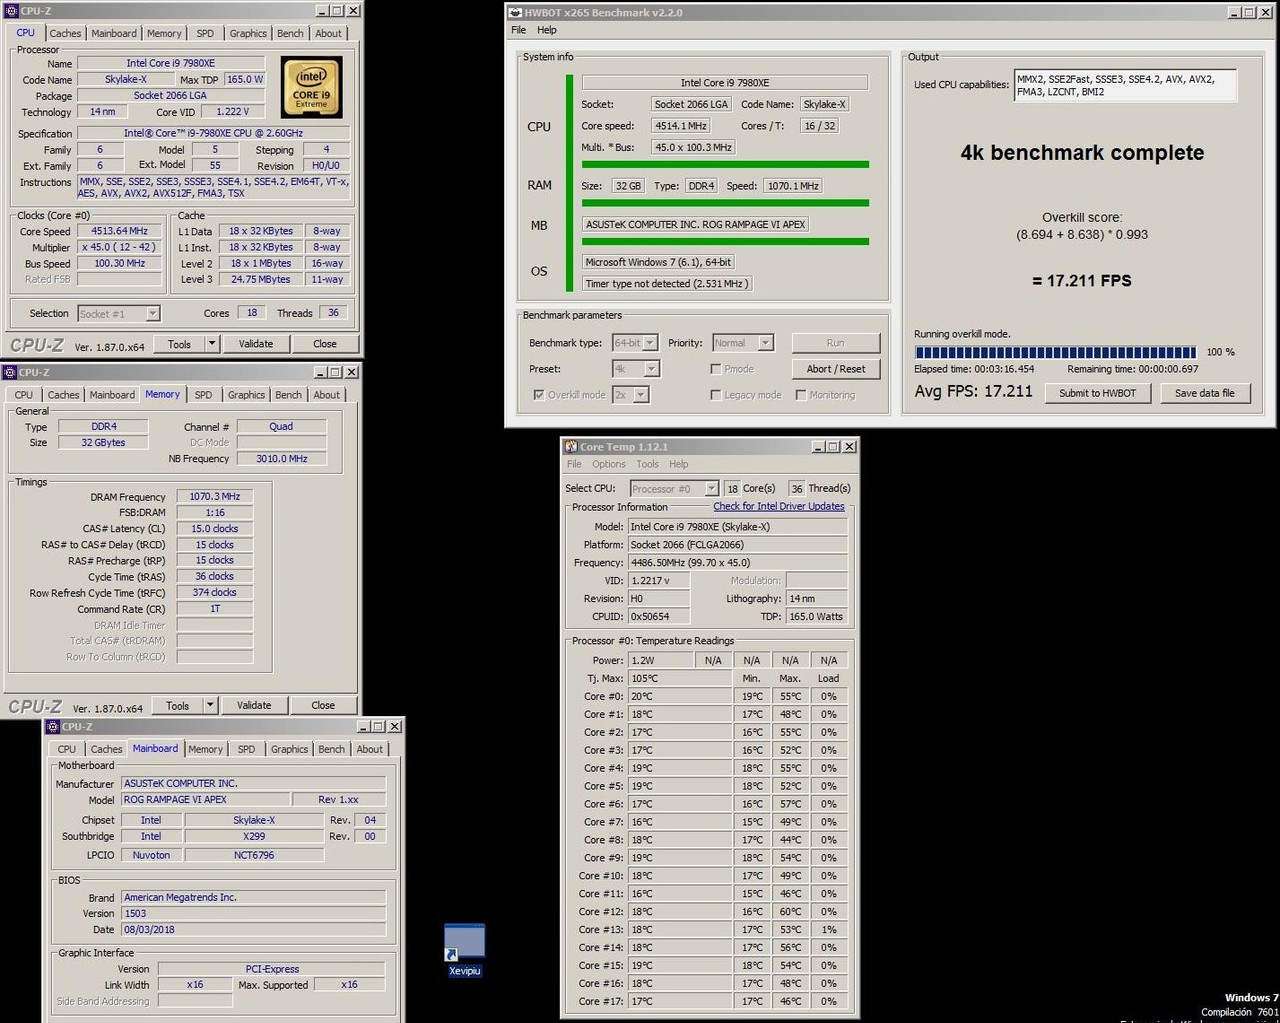Click the Tj. Max value 105°C
This screenshot has height=1023, width=1280.
(680, 679)
